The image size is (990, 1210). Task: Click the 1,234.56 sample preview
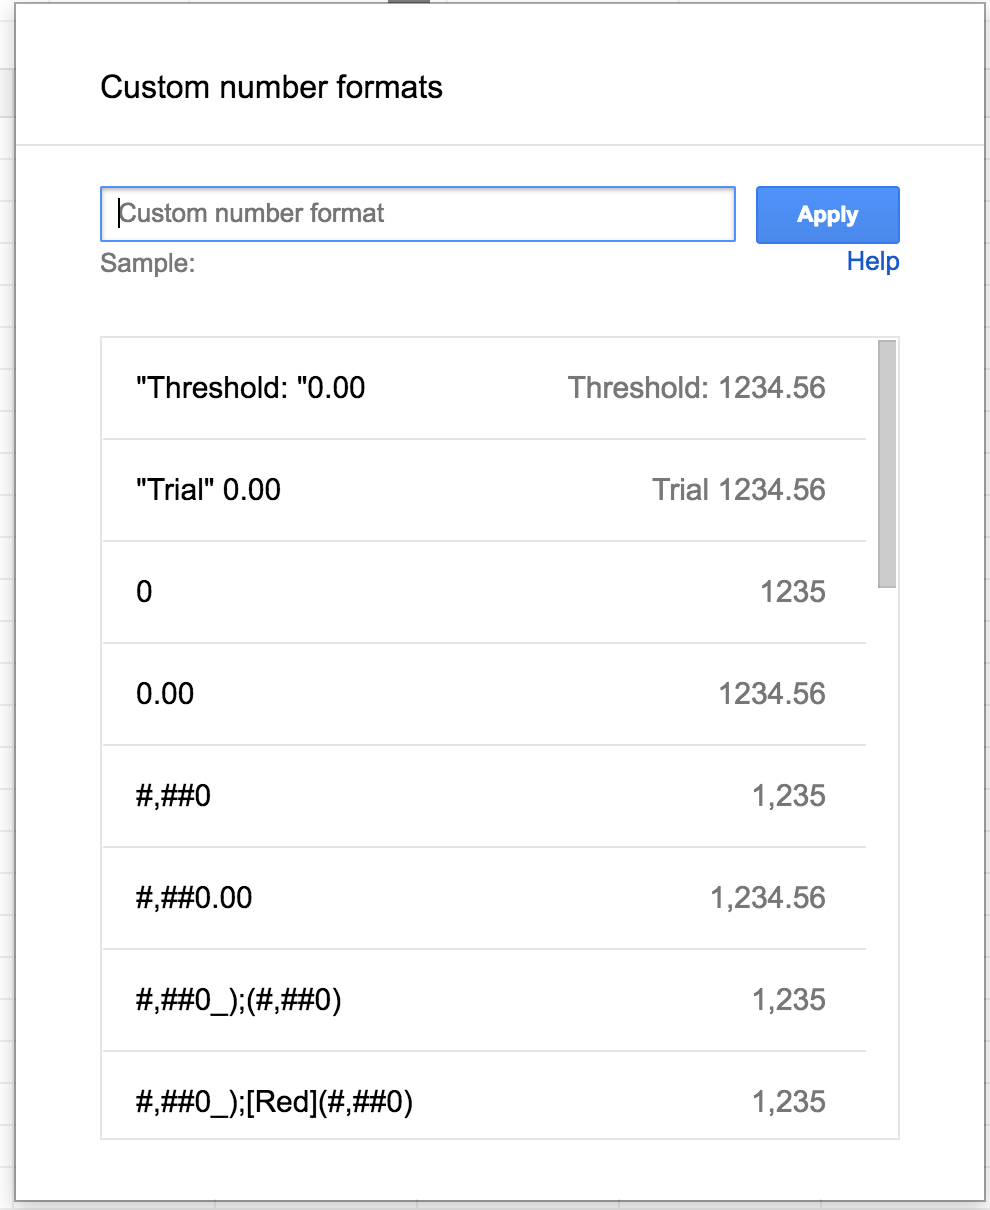[x=767, y=898]
